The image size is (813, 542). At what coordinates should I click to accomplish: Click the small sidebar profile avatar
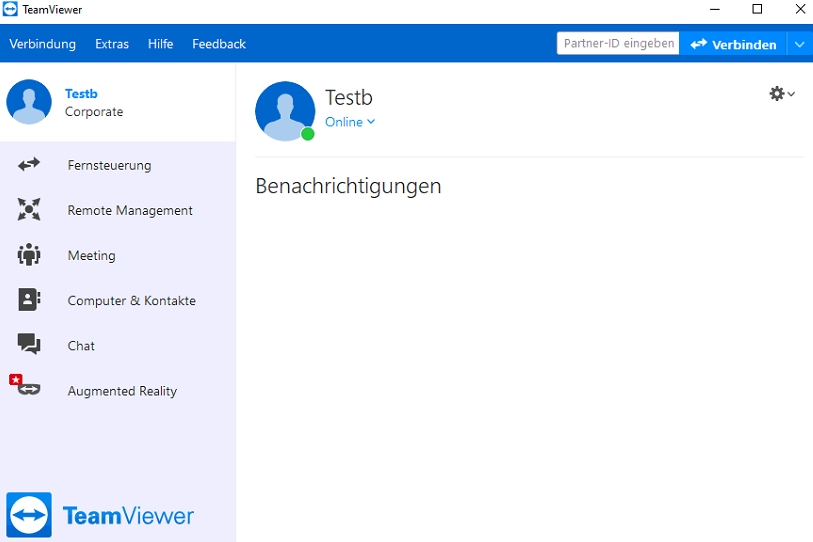pyautogui.click(x=29, y=102)
